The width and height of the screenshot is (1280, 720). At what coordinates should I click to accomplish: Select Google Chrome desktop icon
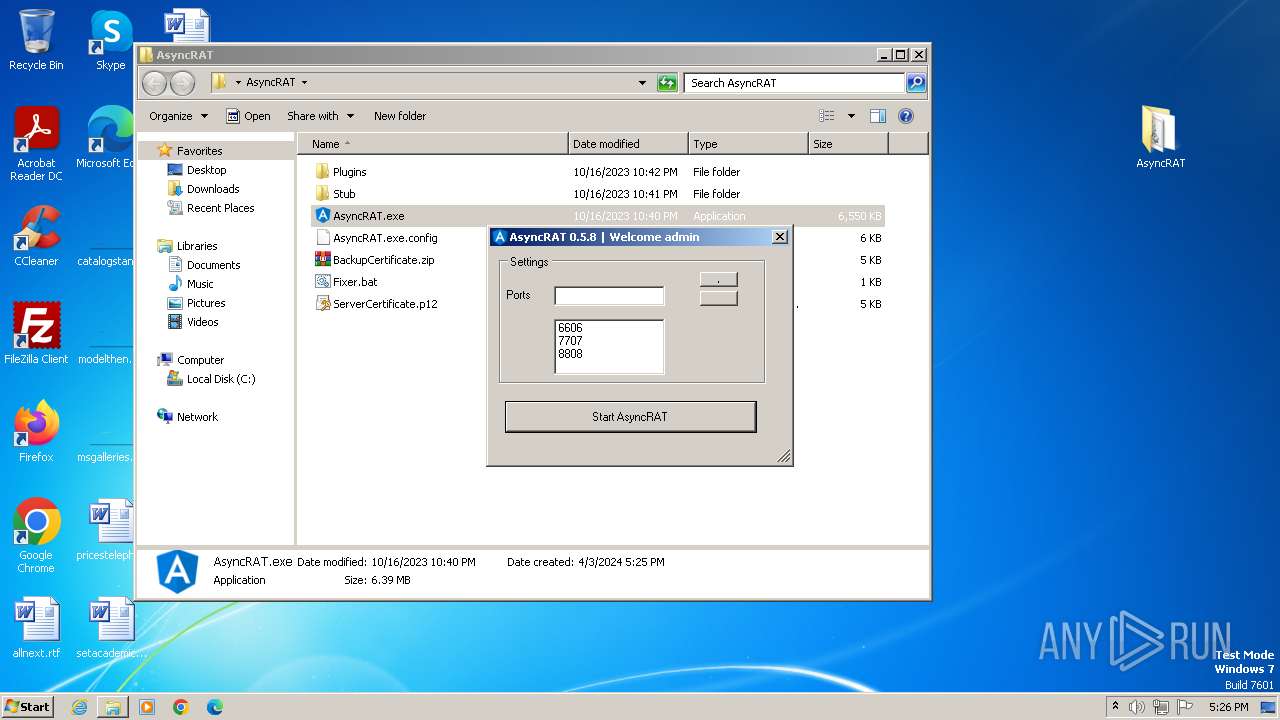[36, 536]
